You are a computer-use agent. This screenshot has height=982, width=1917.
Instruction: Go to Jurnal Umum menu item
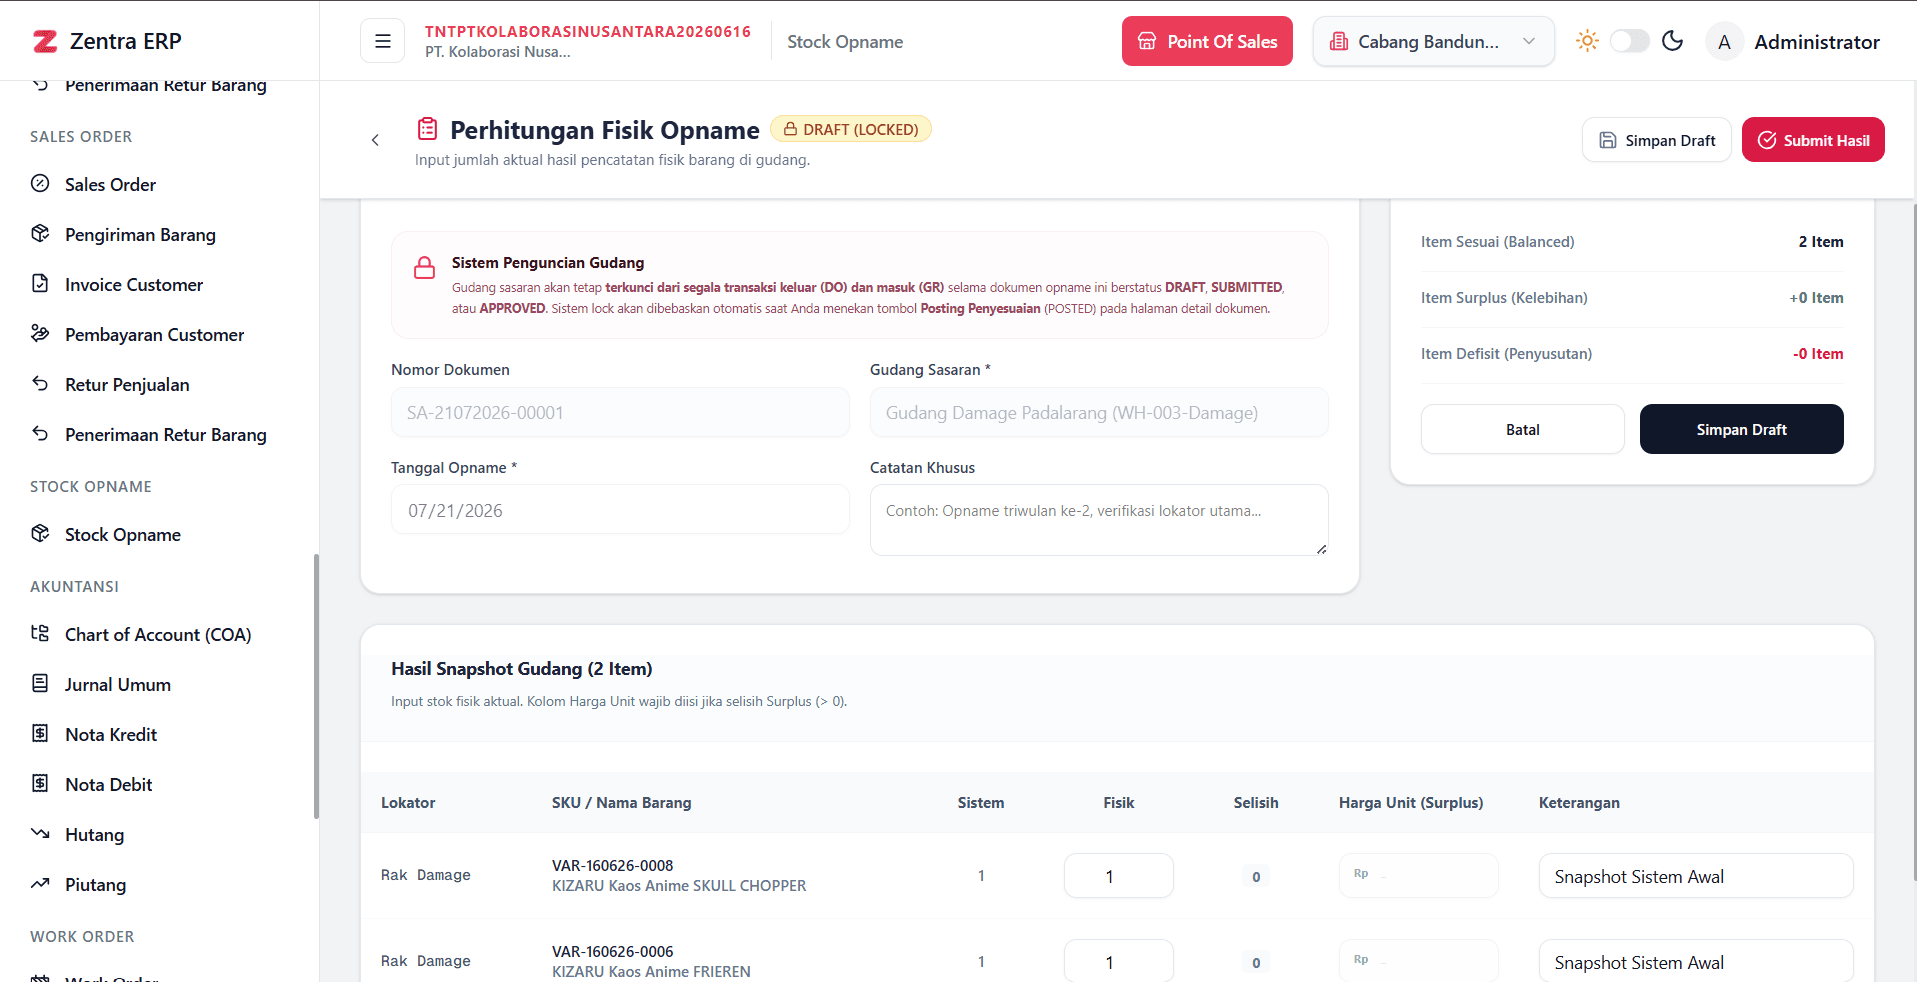tap(118, 685)
